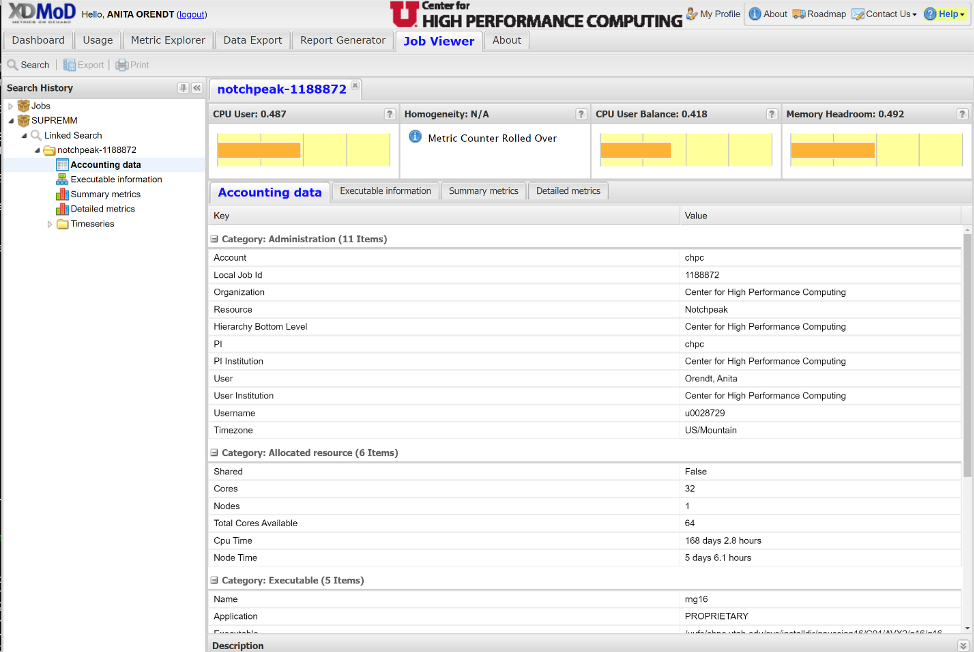Click the CPU User orange bar
The width and height of the screenshot is (974, 652).
tap(258, 150)
